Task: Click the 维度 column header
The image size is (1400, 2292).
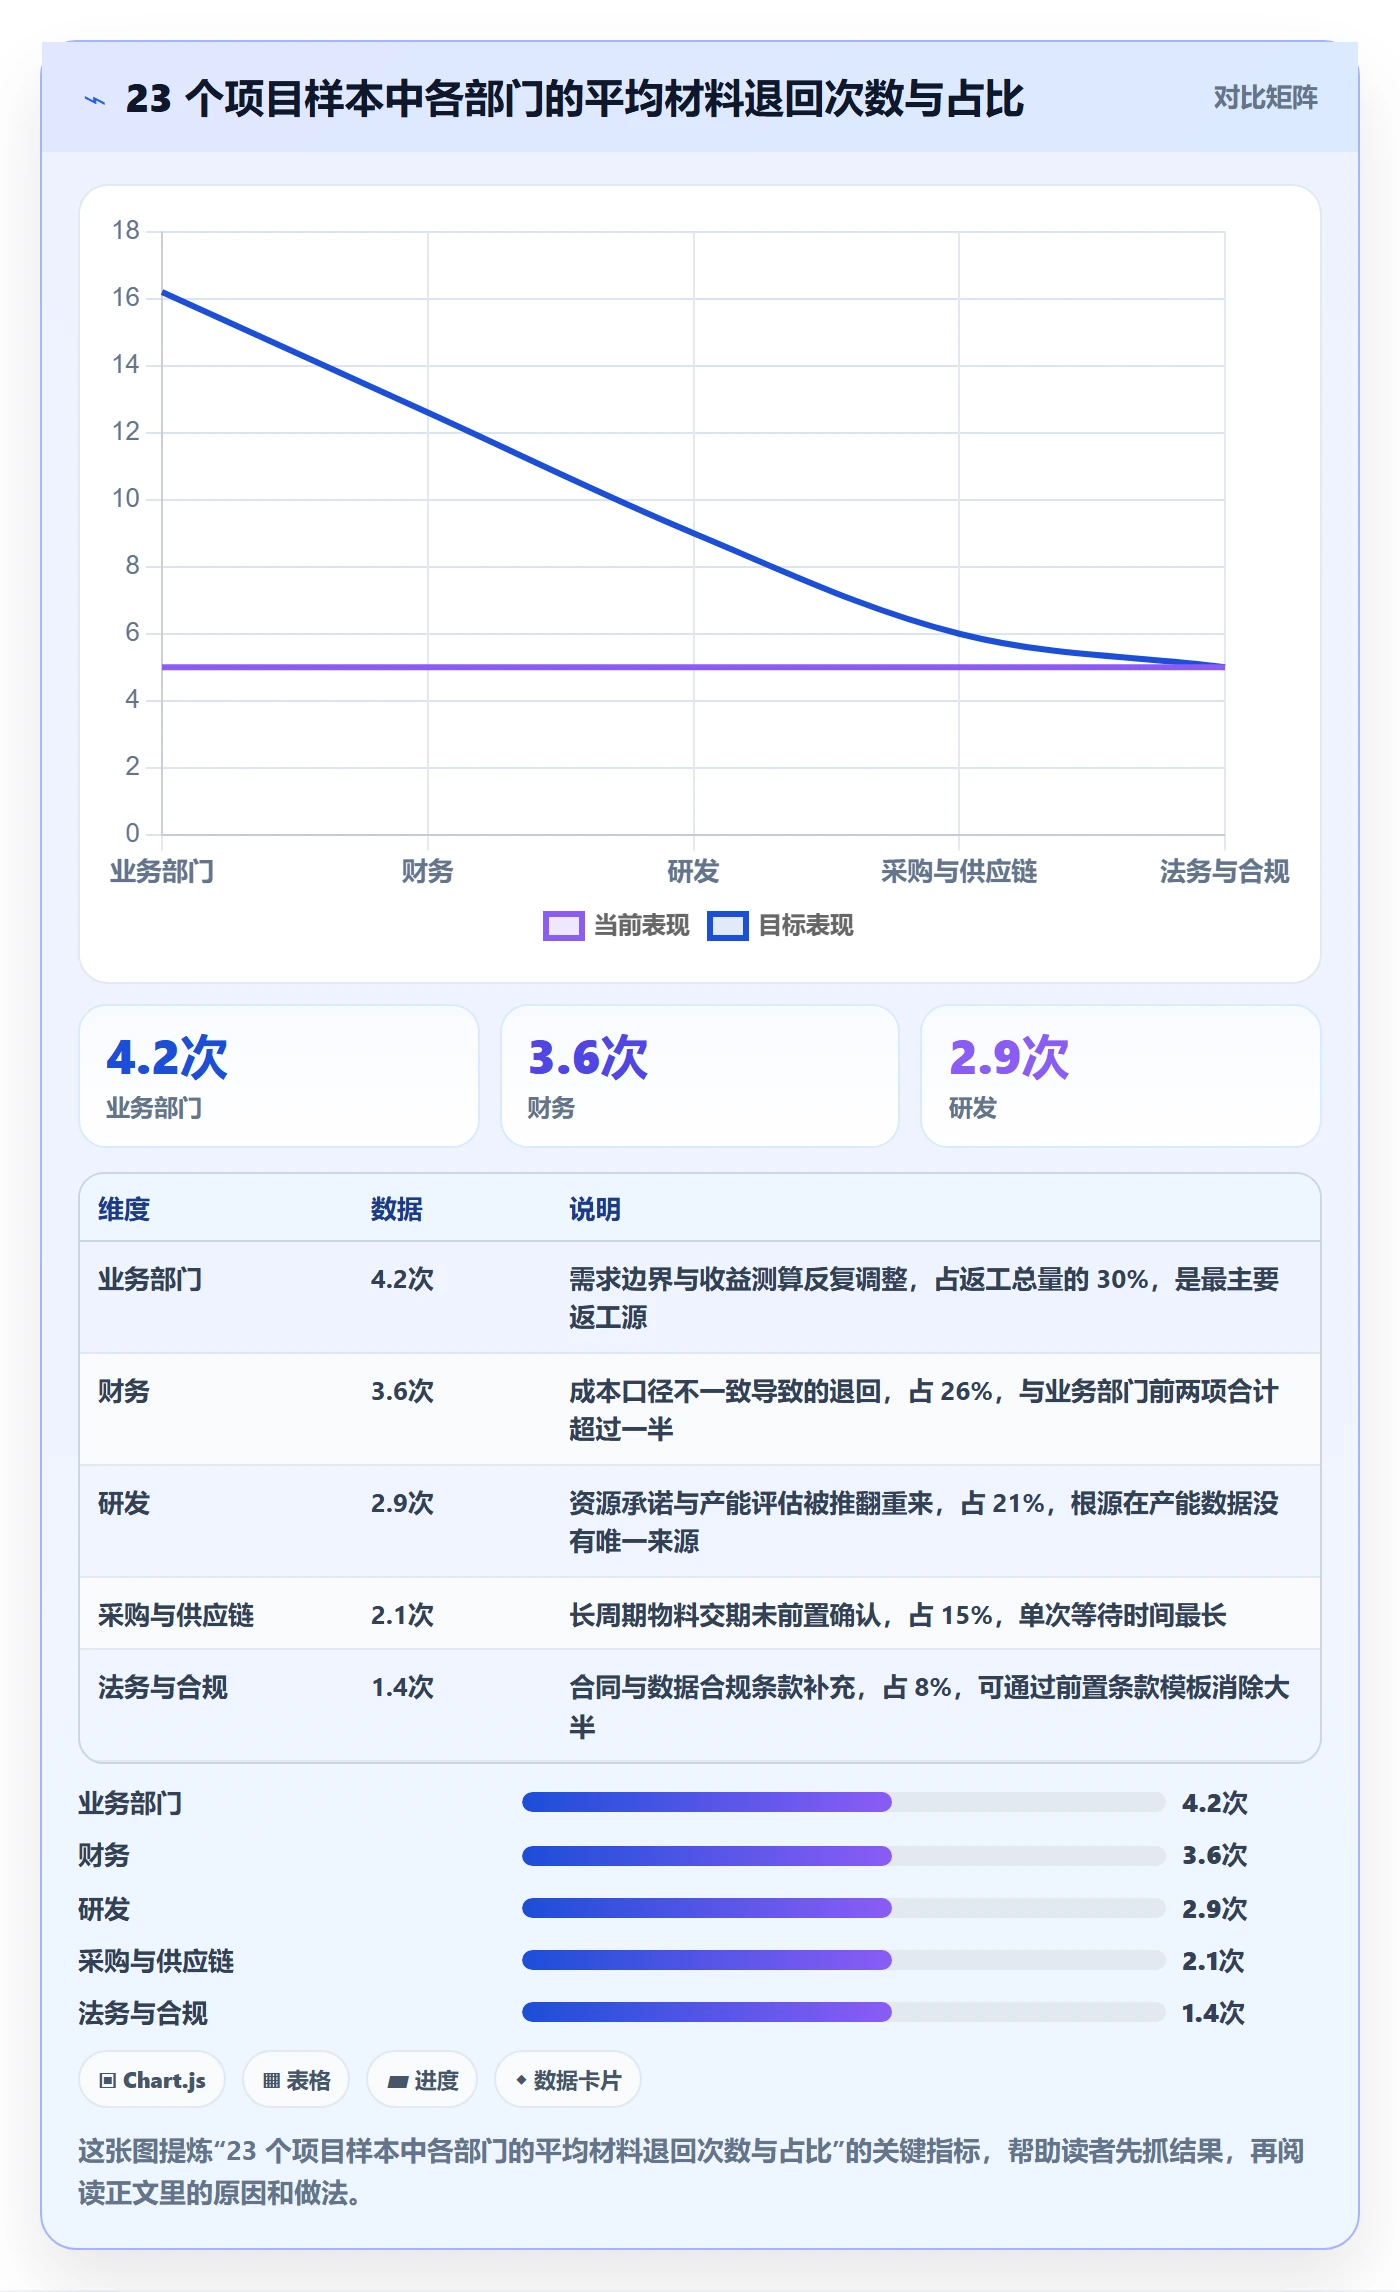Action: coord(124,1209)
